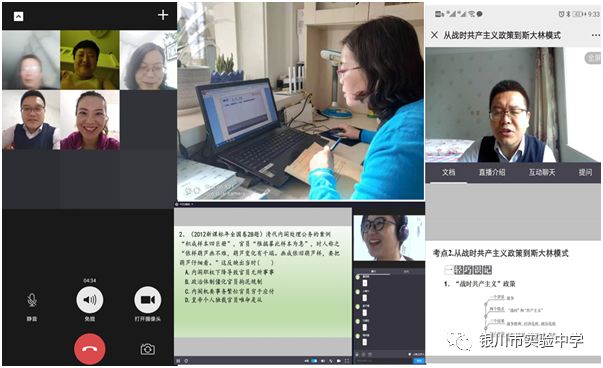Mute the microphone with 静音 button
The width and height of the screenshot is (603, 368).
coord(32,306)
